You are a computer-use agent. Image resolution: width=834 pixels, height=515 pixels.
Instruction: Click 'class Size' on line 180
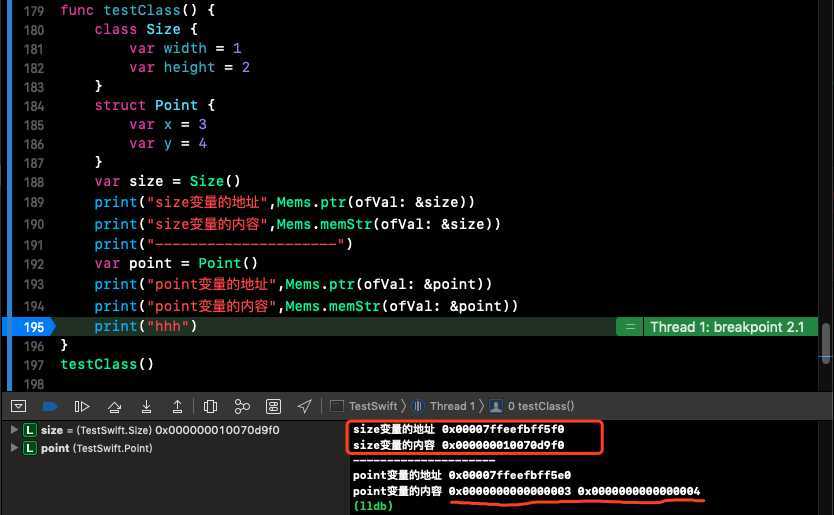click(138, 29)
